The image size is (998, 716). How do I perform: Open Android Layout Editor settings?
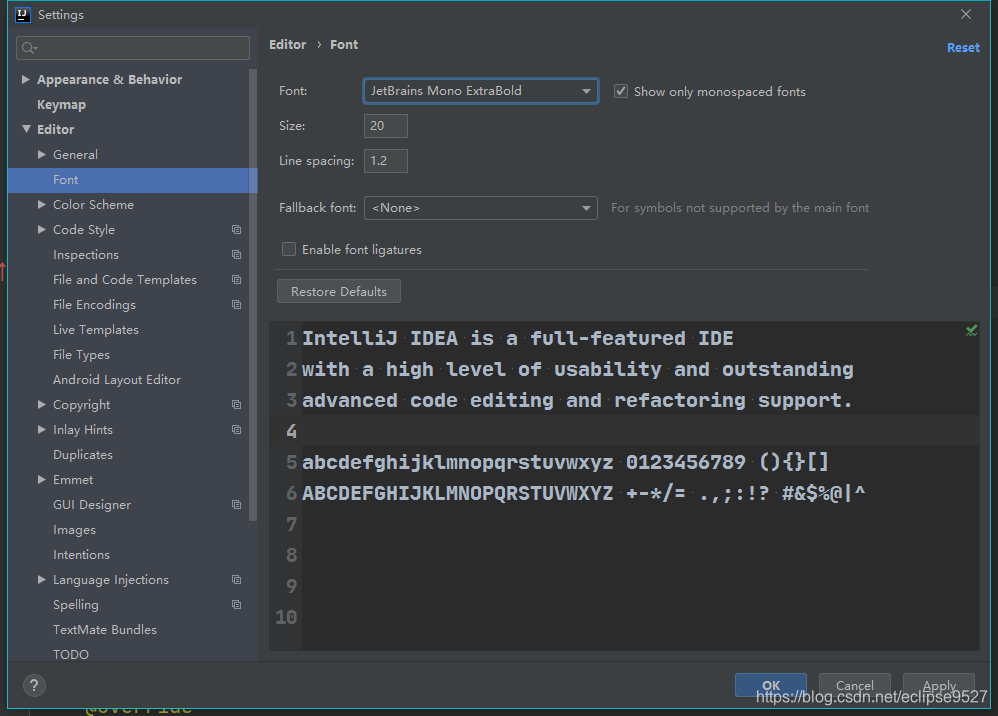[x=116, y=380]
